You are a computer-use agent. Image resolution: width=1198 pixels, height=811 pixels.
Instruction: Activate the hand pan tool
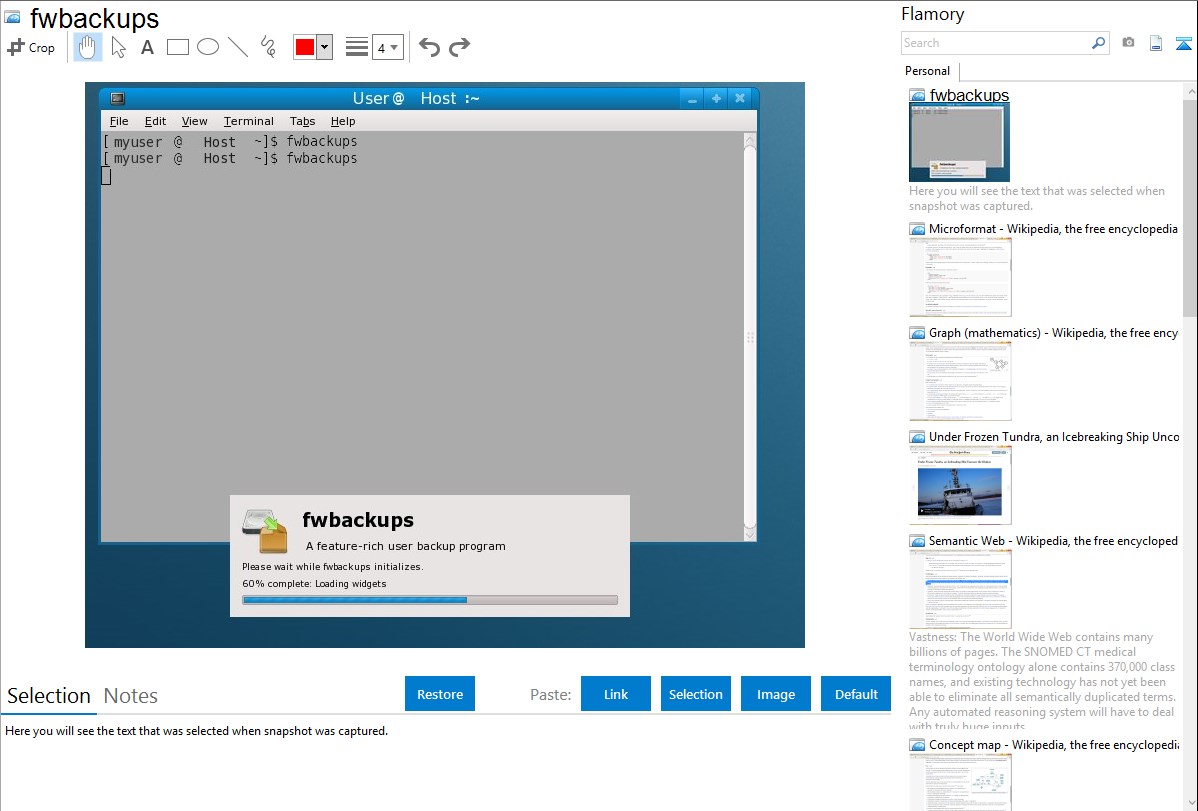point(88,47)
